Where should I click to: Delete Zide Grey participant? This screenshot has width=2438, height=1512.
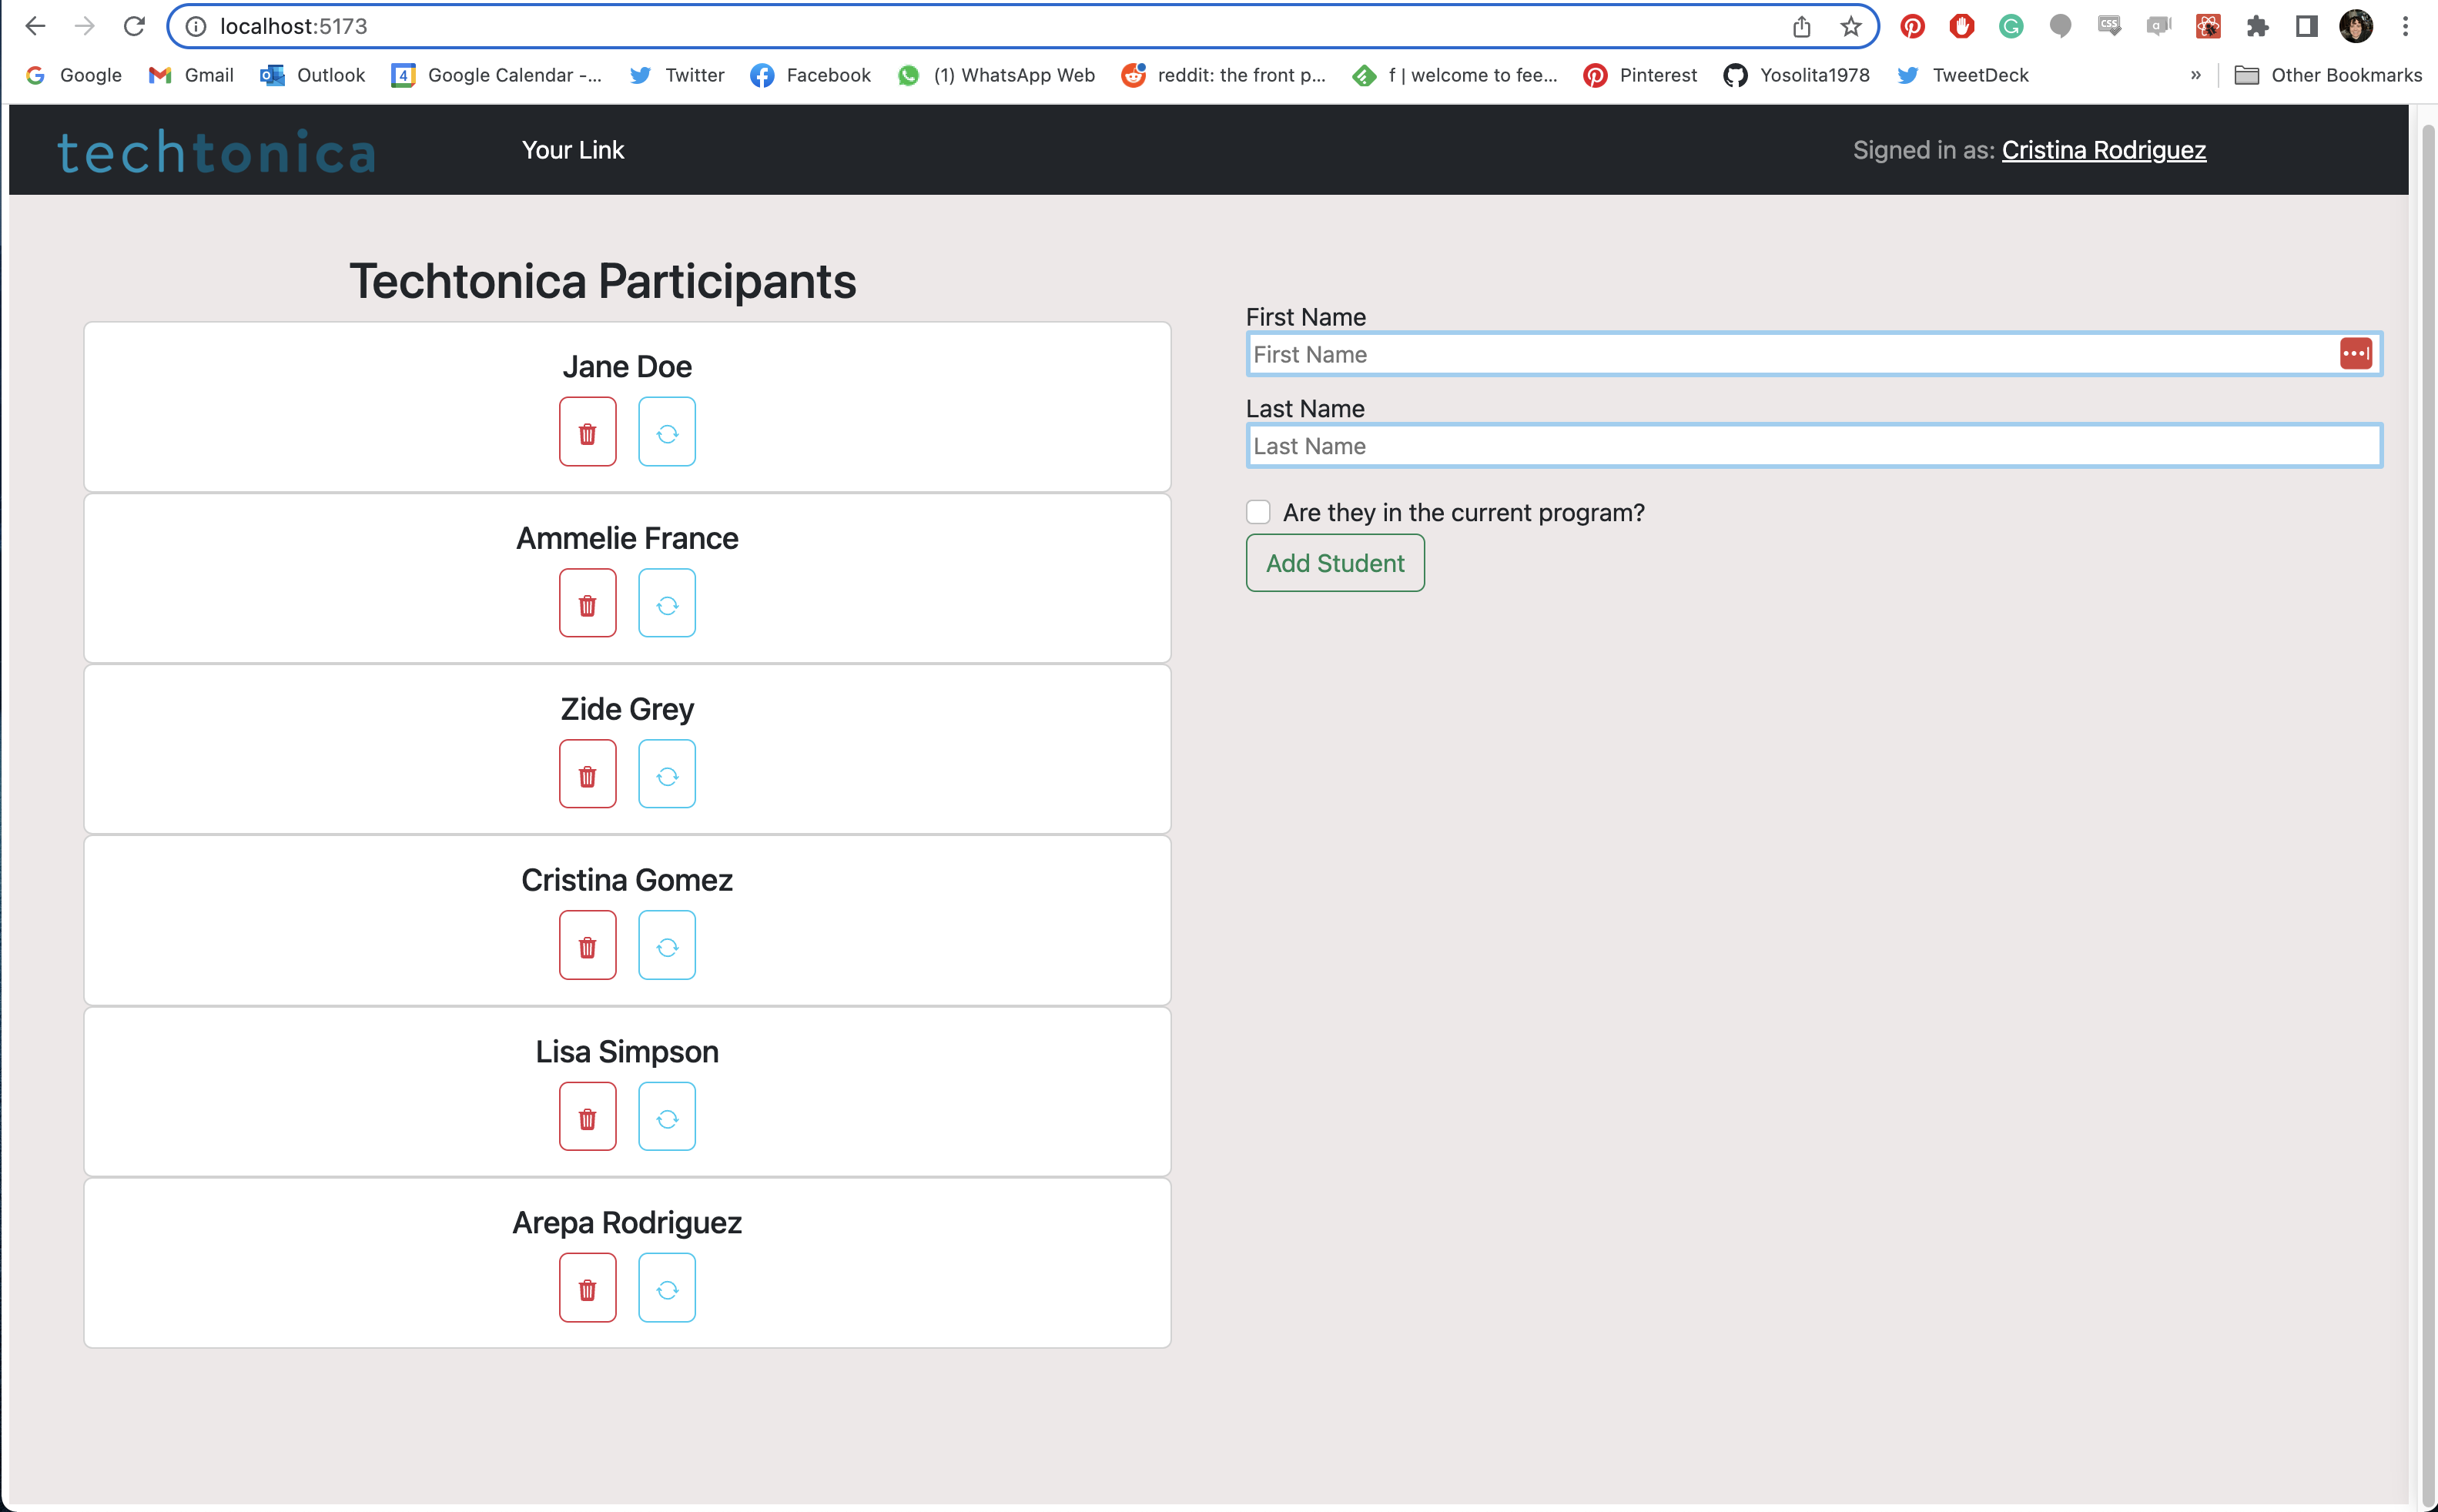tap(587, 775)
